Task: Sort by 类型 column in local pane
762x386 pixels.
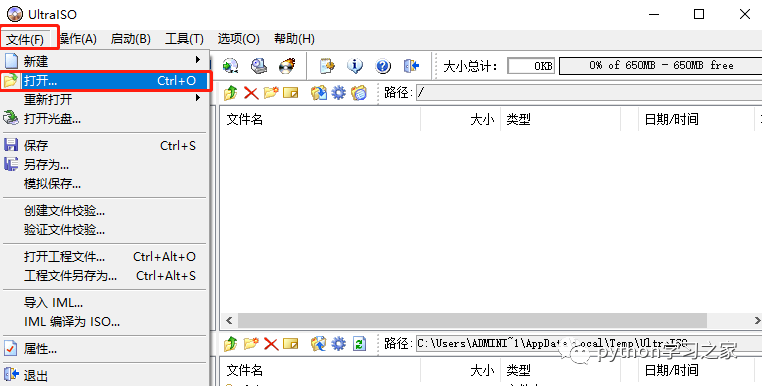Action: pyautogui.click(x=561, y=370)
